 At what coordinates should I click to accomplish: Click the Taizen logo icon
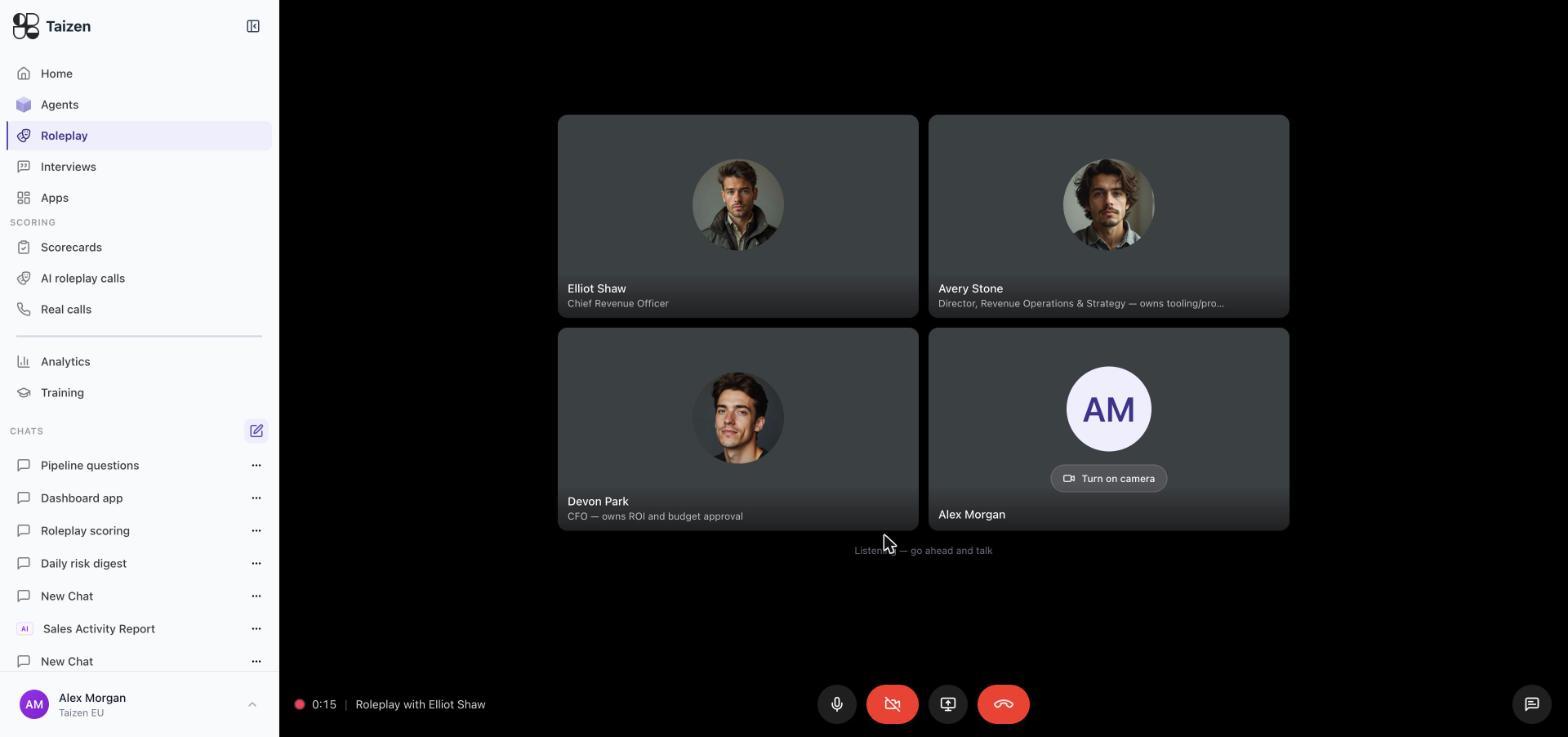coord(26,26)
